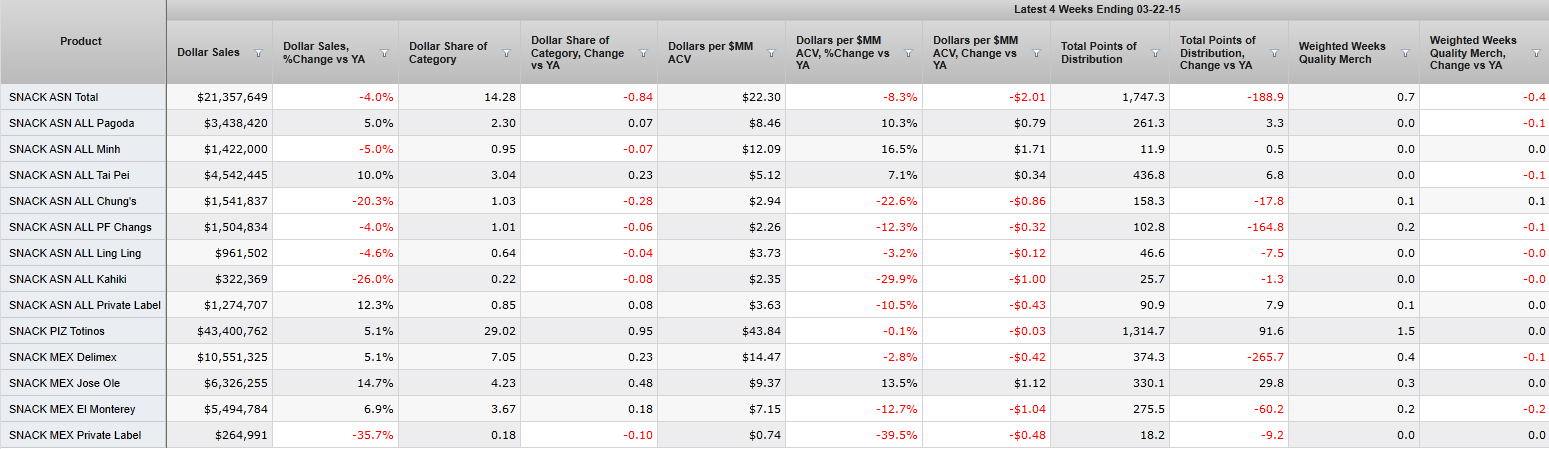Click the SNACK ASN ALL Kahiki product row
The height and width of the screenshot is (449, 1549).
(68, 279)
